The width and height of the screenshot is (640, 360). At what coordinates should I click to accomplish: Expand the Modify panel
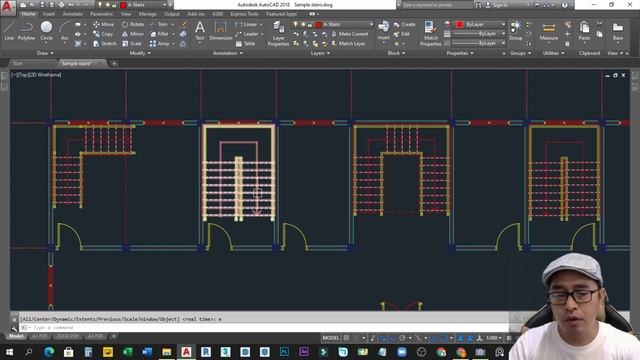point(140,53)
